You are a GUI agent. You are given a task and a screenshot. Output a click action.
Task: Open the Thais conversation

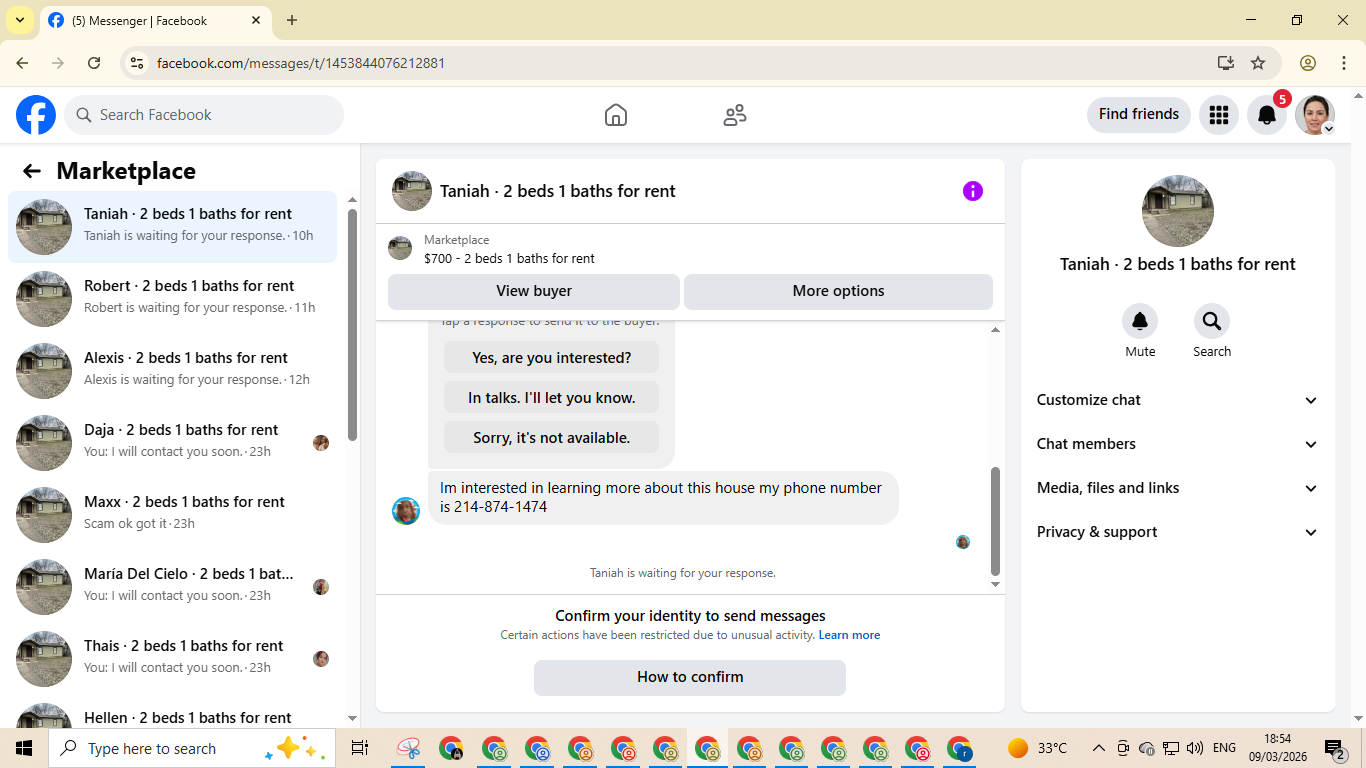[x=172, y=659]
